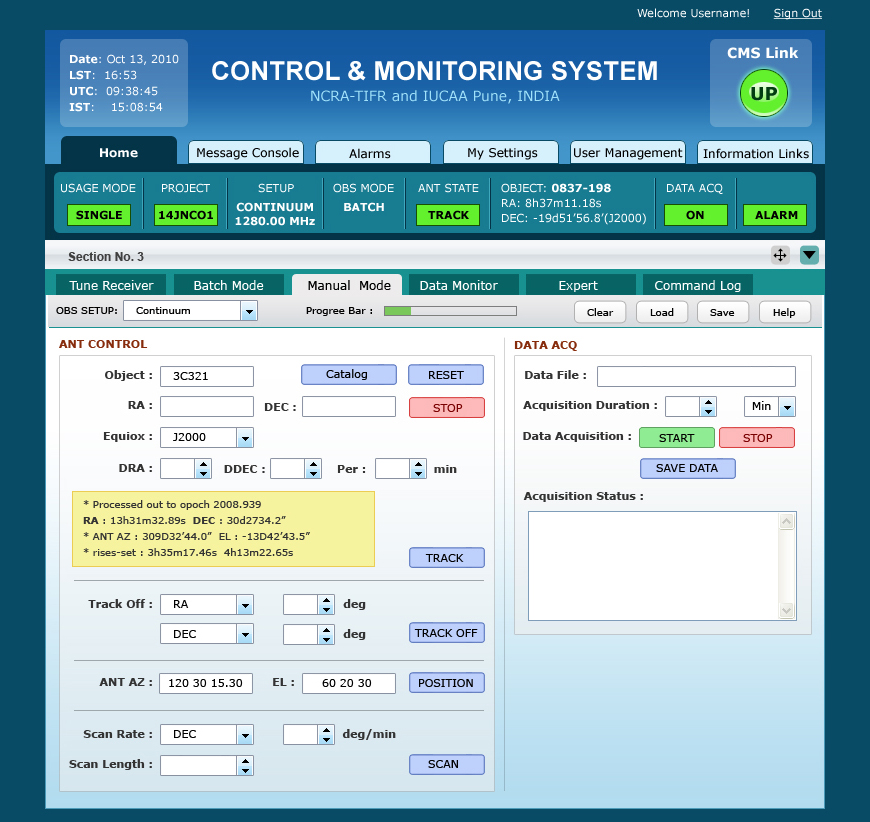Open the object Catalog button
This screenshot has height=822, width=870.
pos(348,375)
